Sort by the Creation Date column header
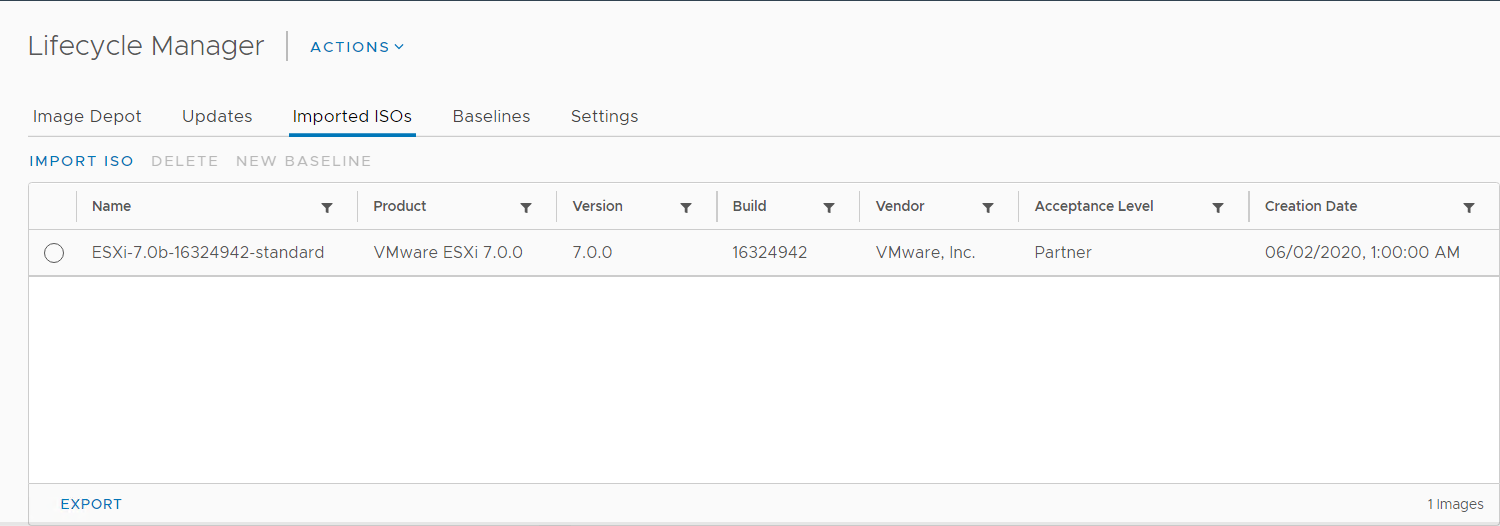Viewport: 1500px width, 526px height. [x=1311, y=206]
